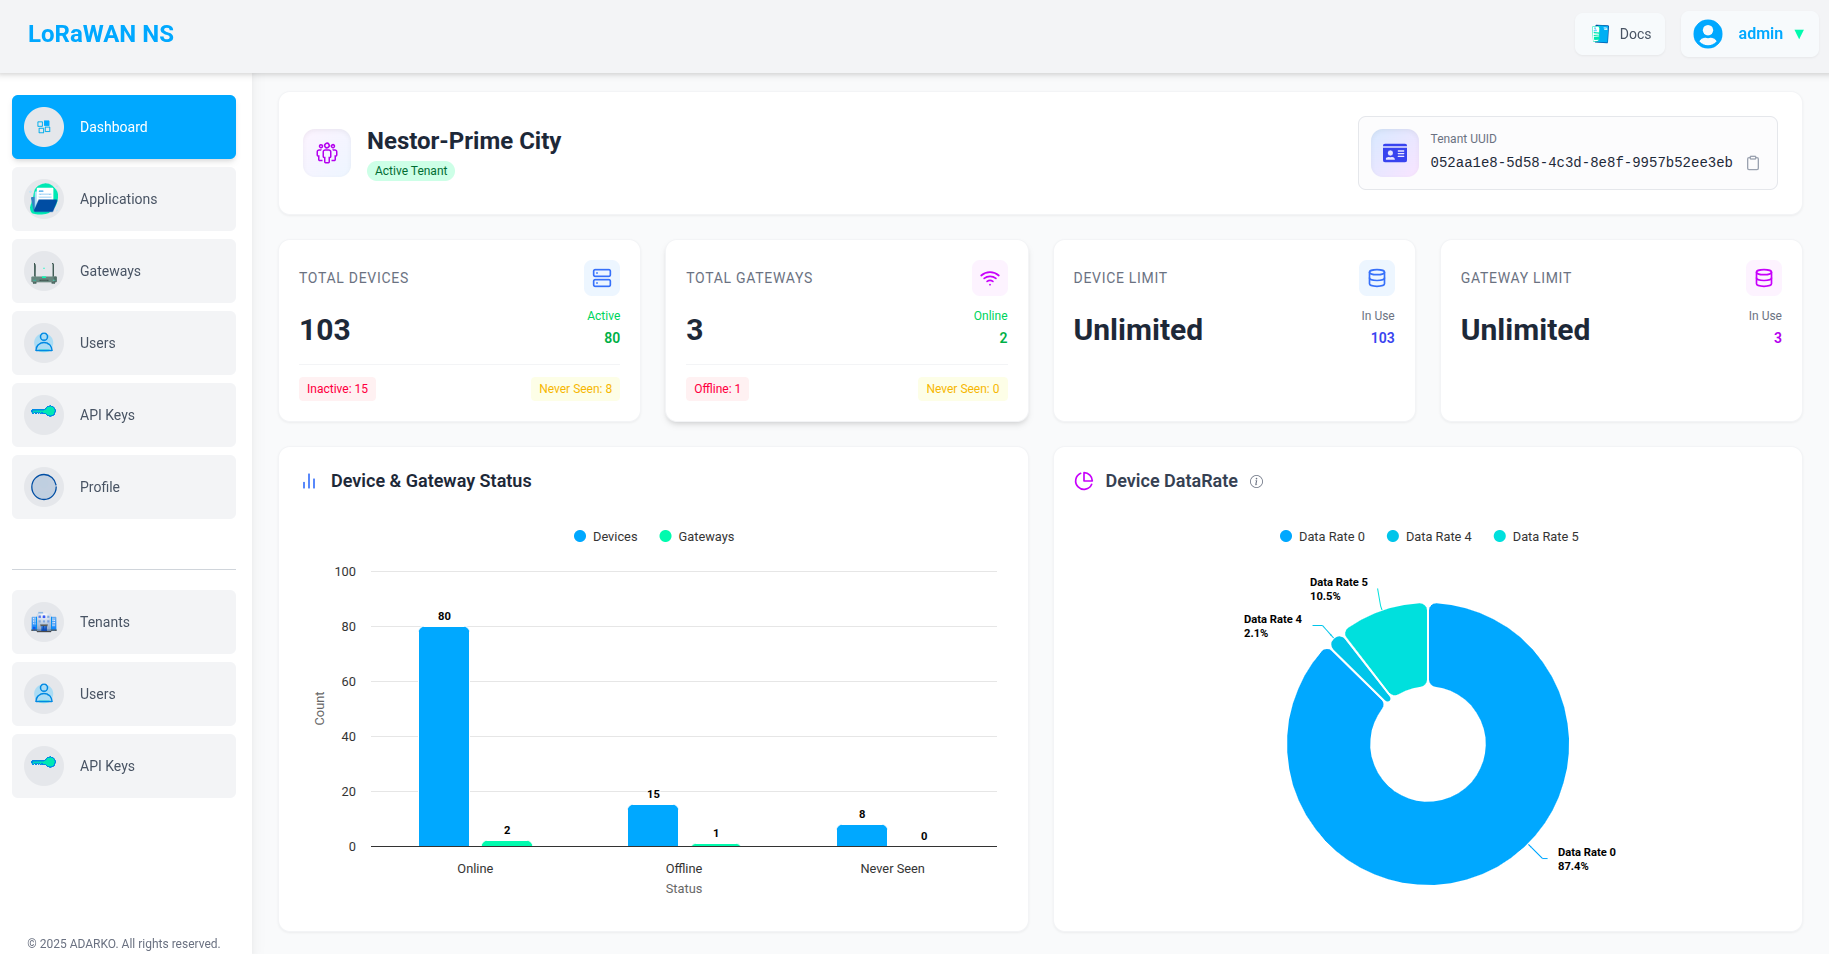This screenshot has height=954, width=1829.
Task: Click the Total Gateways wifi icon
Action: click(x=989, y=278)
